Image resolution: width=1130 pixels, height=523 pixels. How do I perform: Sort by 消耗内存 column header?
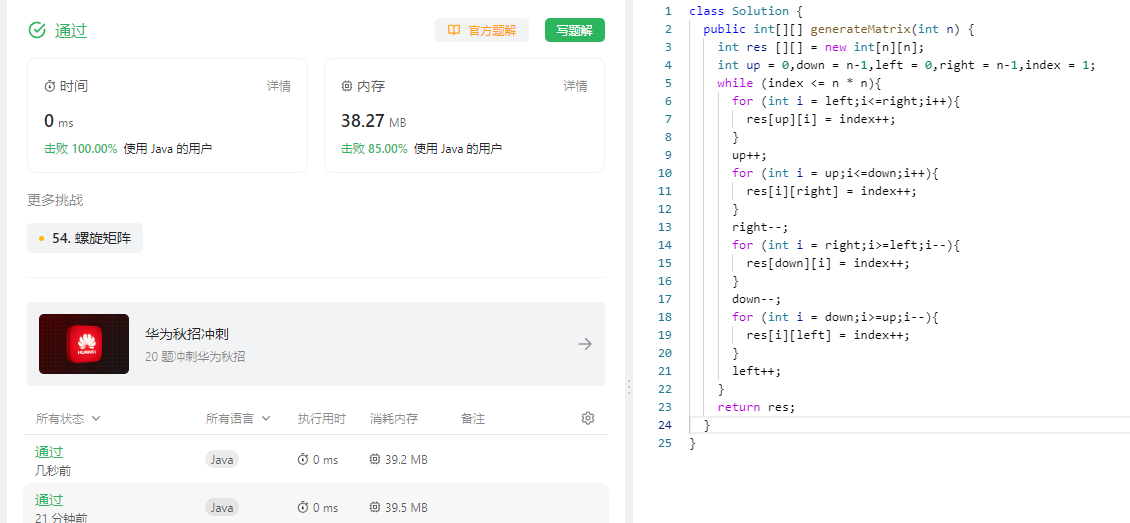coord(393,419)
